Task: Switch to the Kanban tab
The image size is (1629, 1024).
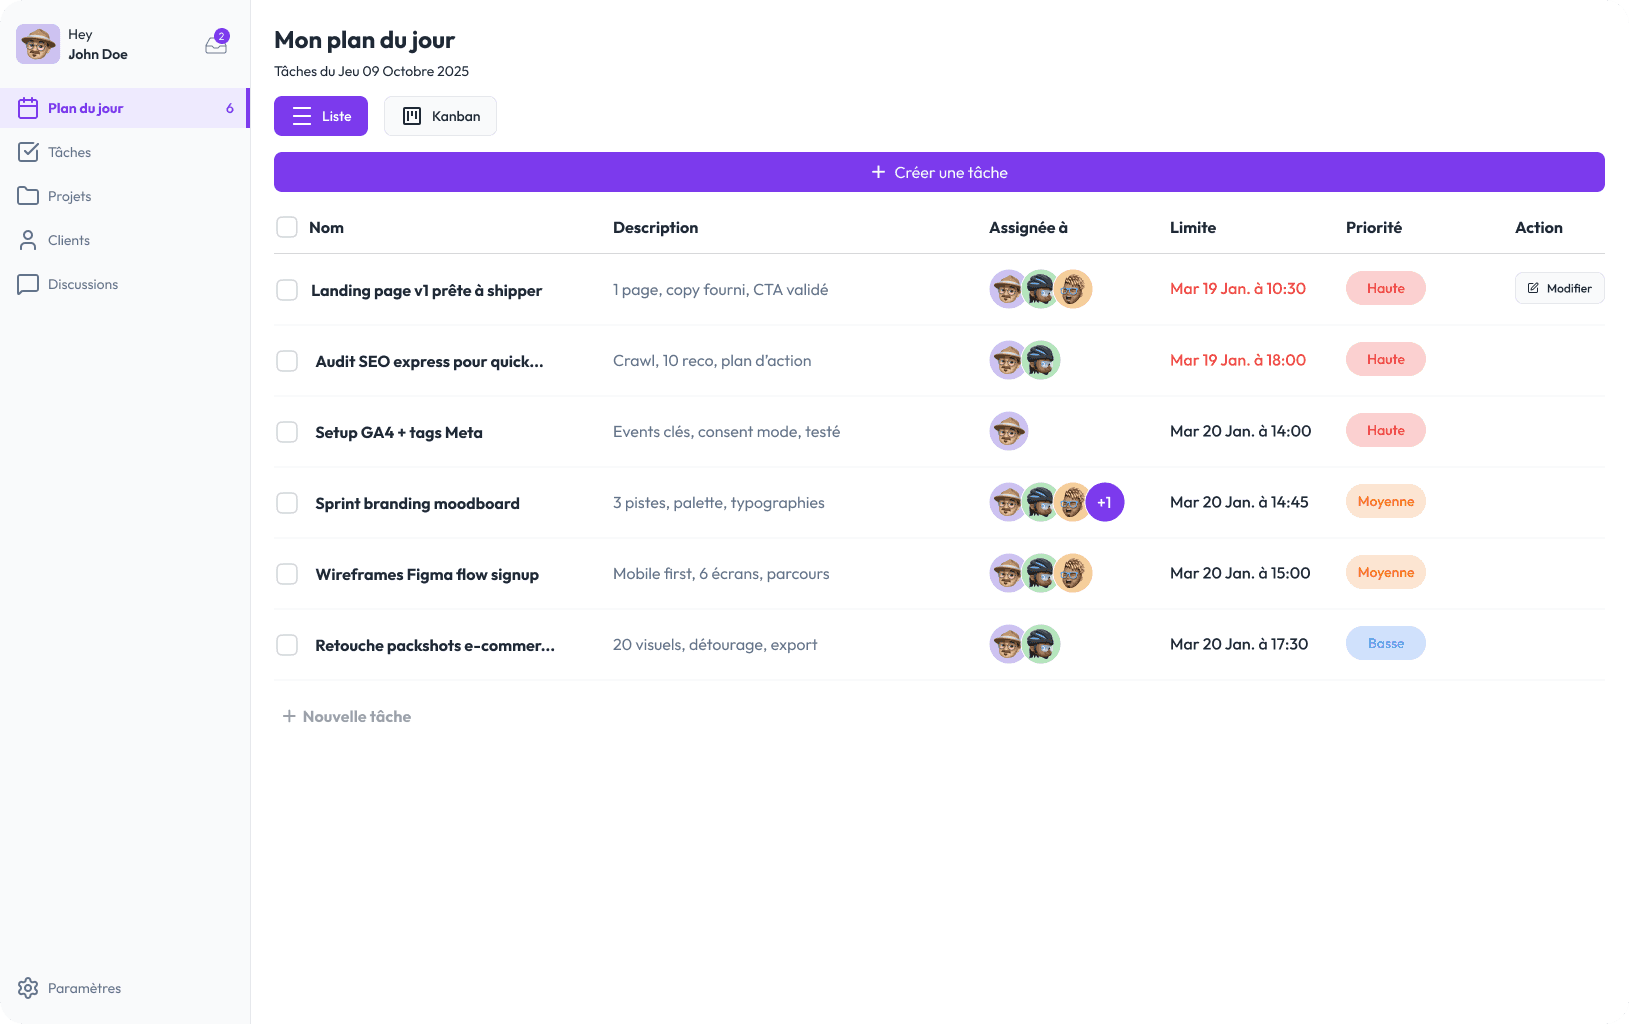Action: [440, 115]
